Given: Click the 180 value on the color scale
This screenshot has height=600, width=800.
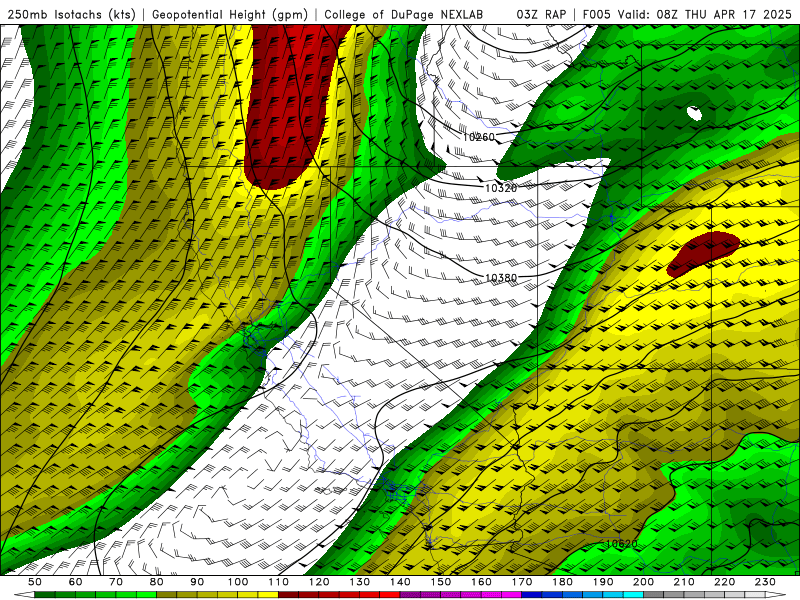Looking at the screenshot, I should (562, 582).
